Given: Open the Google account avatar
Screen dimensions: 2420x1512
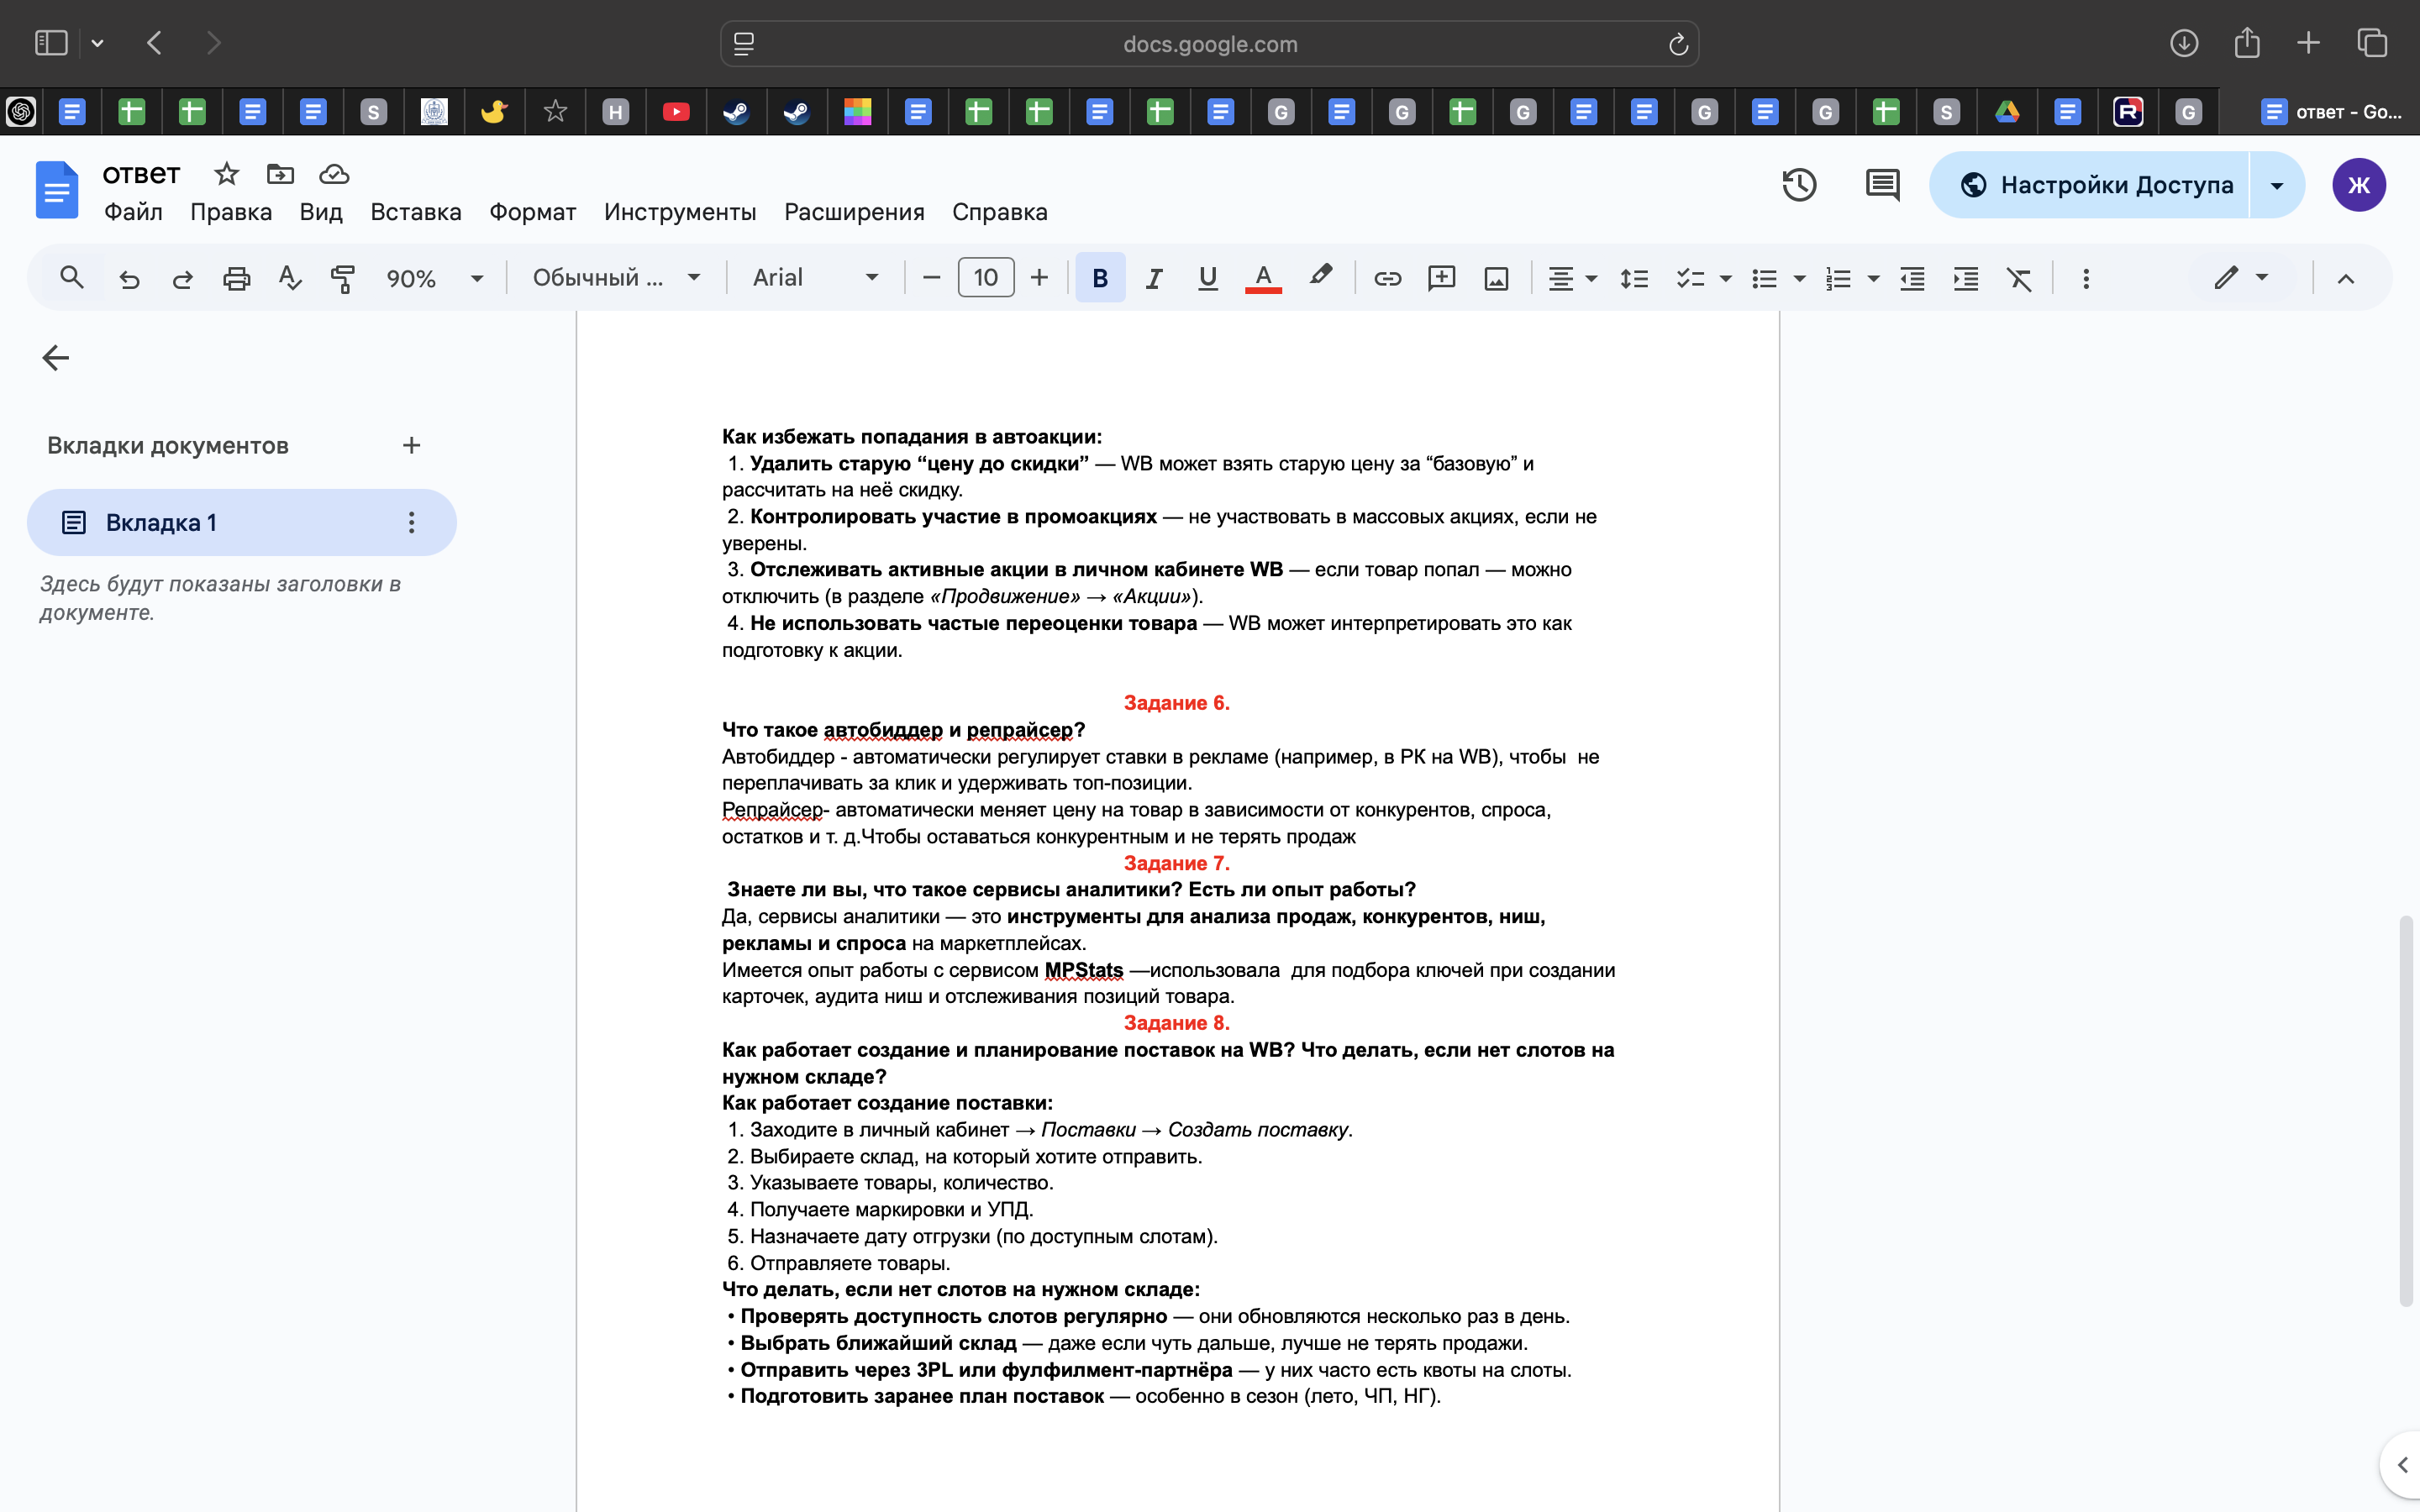Looking at the screenshot, I should [x=2359, y=185].
